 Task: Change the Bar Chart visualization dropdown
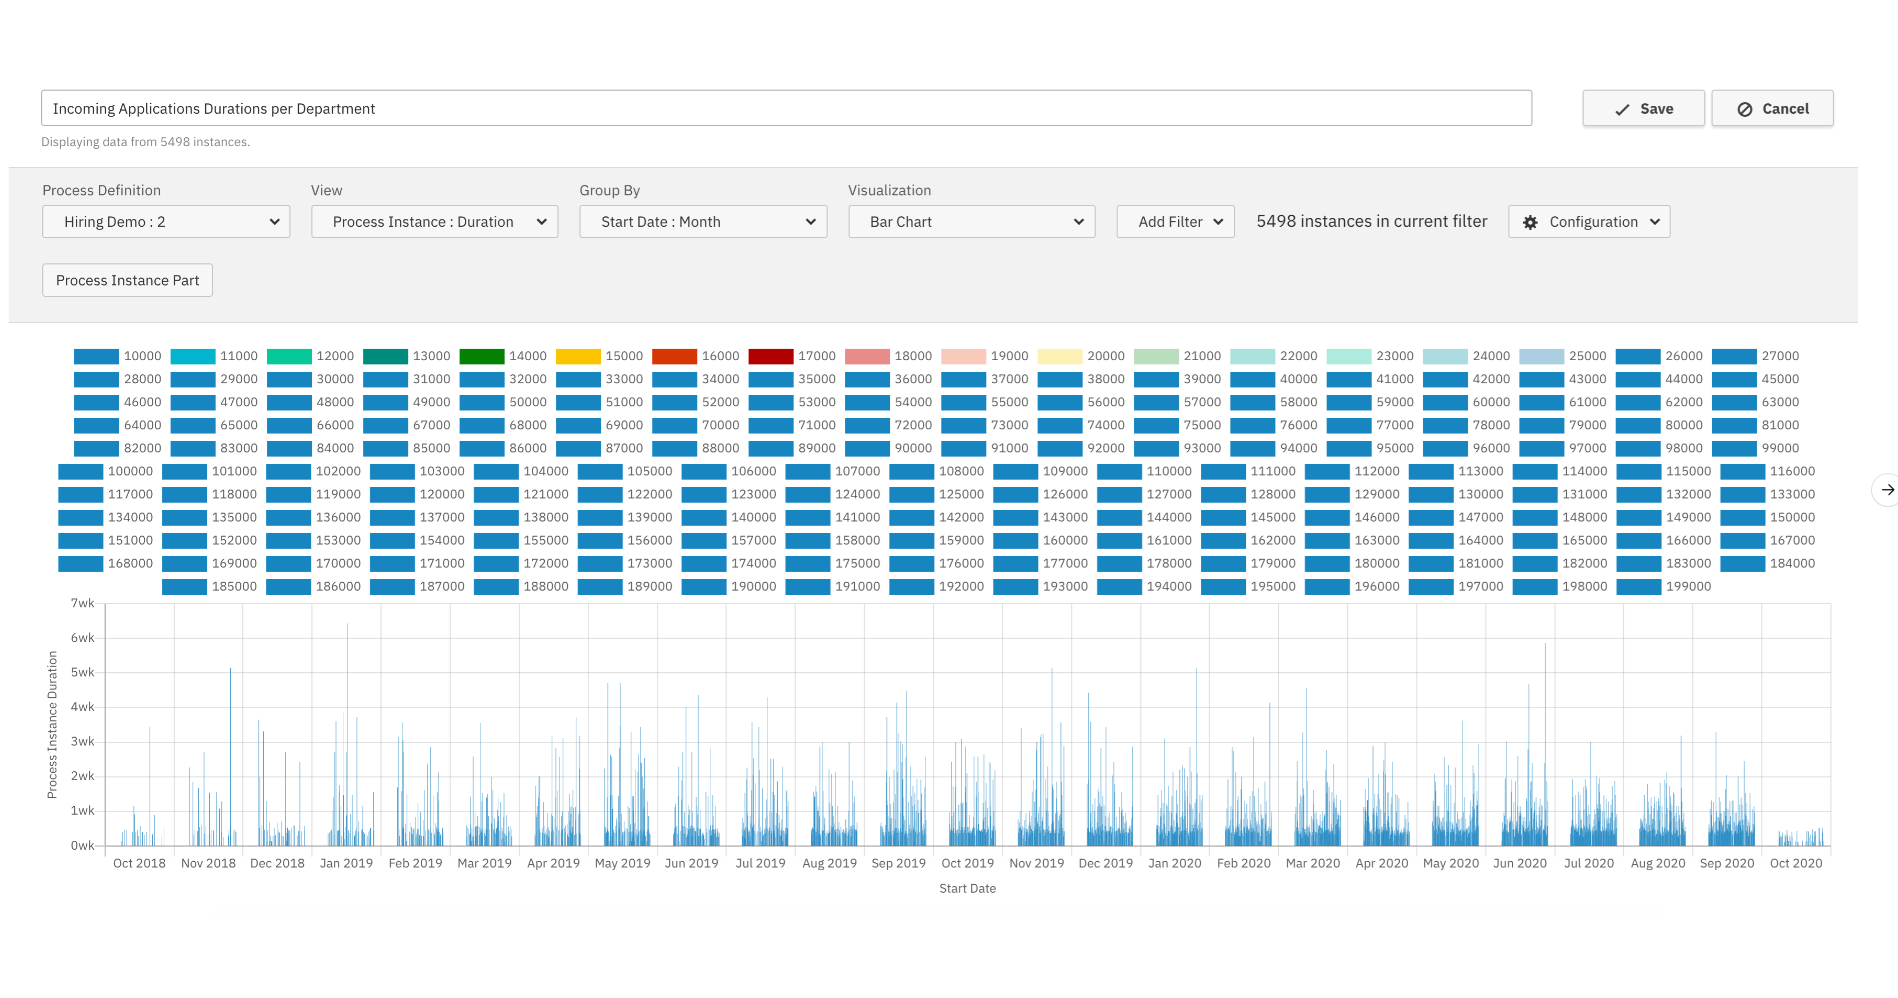971,222
